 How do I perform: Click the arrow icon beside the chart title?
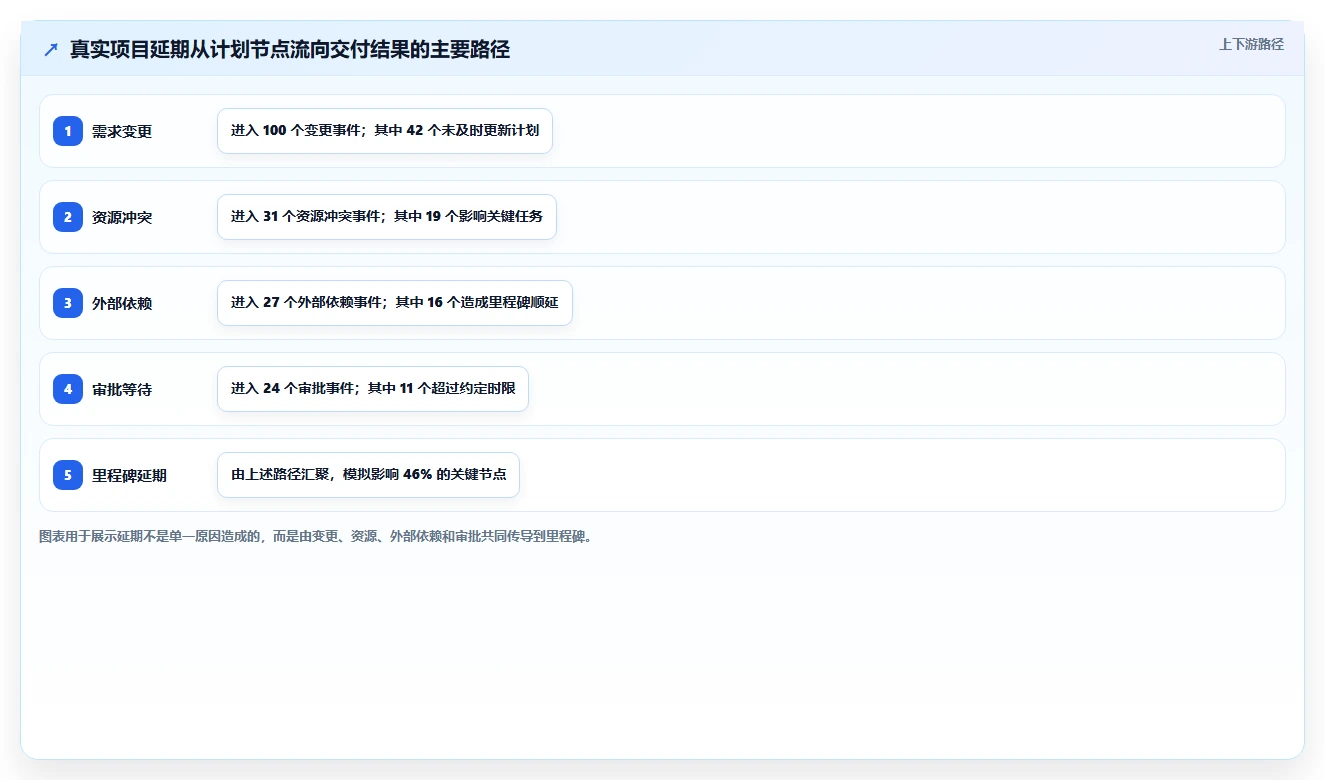51,50
